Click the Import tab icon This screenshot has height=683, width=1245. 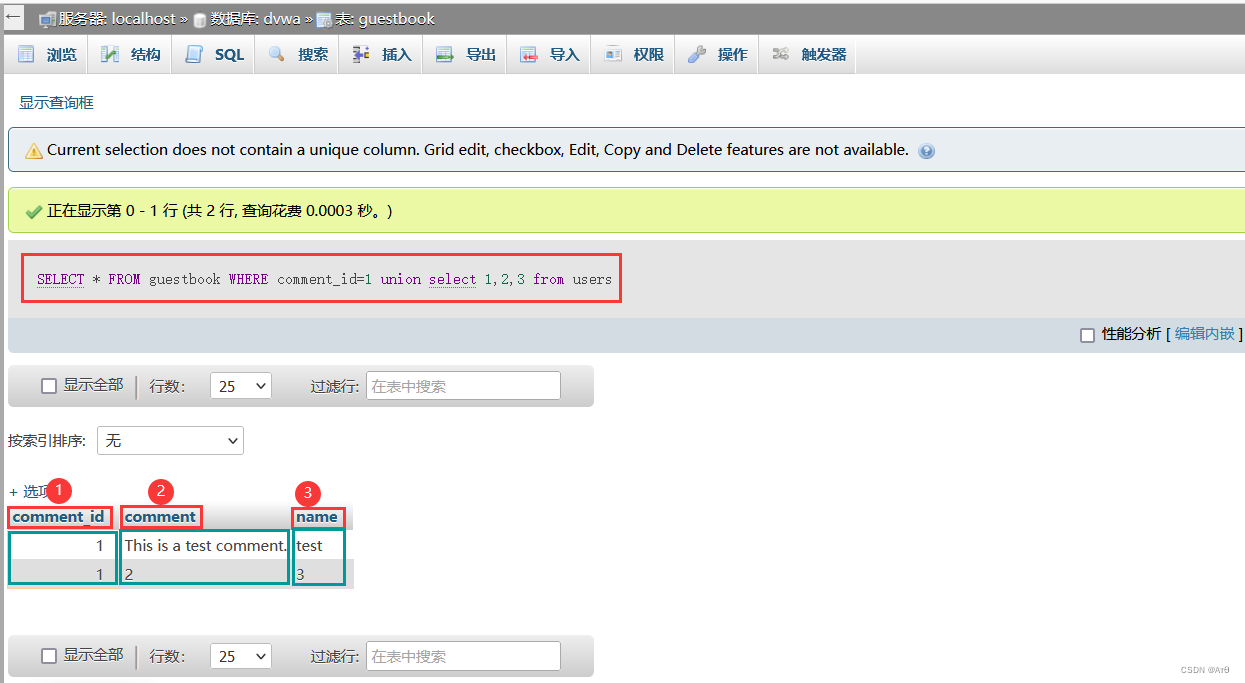529,55
